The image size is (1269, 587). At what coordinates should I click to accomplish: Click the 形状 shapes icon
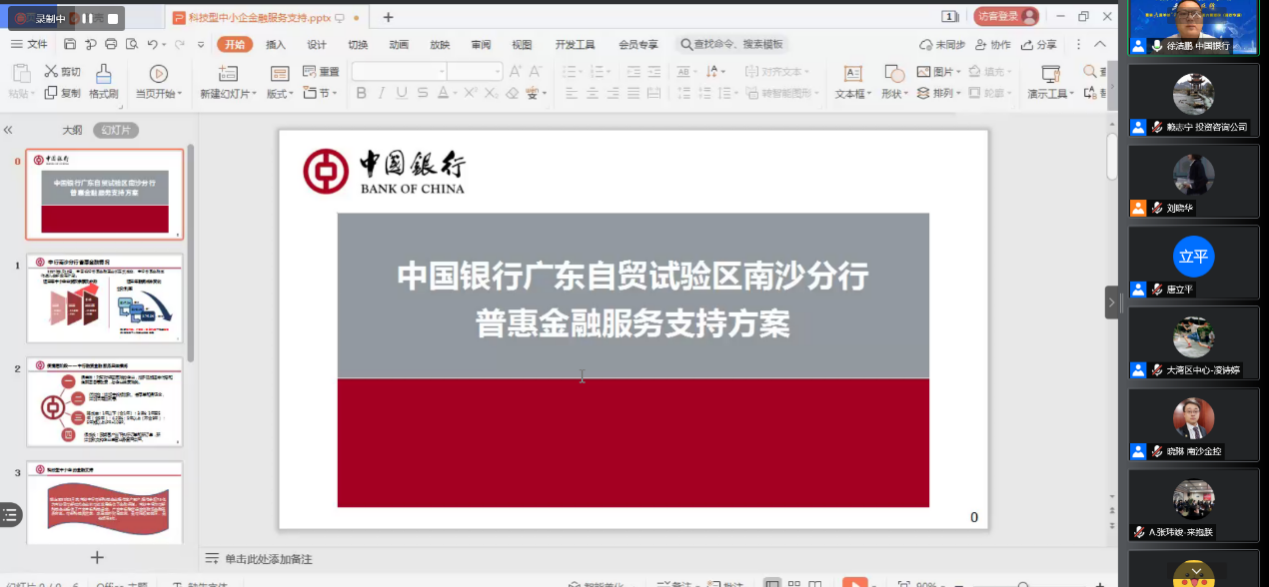coord(893,72)
